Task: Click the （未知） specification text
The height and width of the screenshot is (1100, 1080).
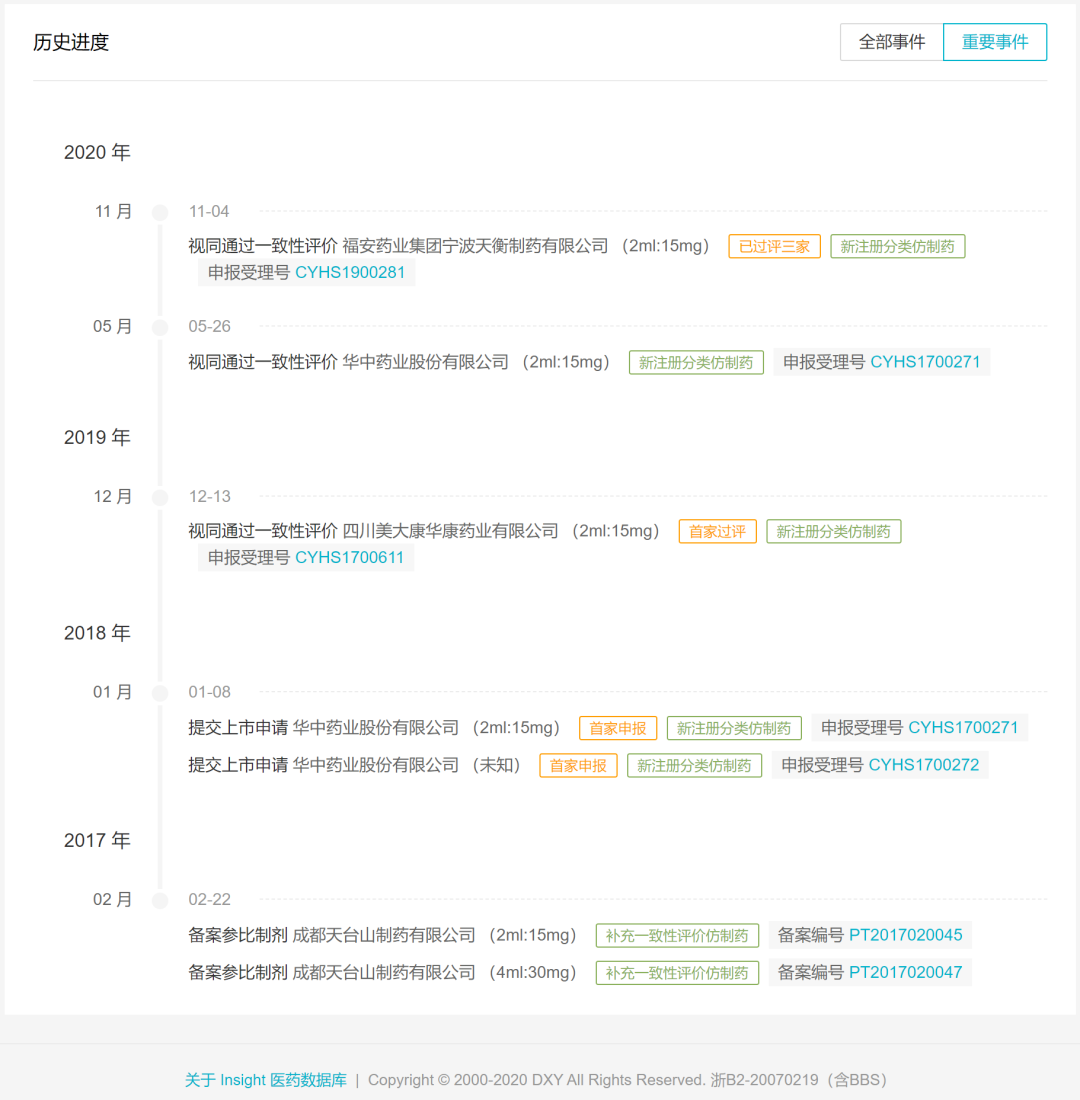Action: pyautogui.click(x=496, y=765)
